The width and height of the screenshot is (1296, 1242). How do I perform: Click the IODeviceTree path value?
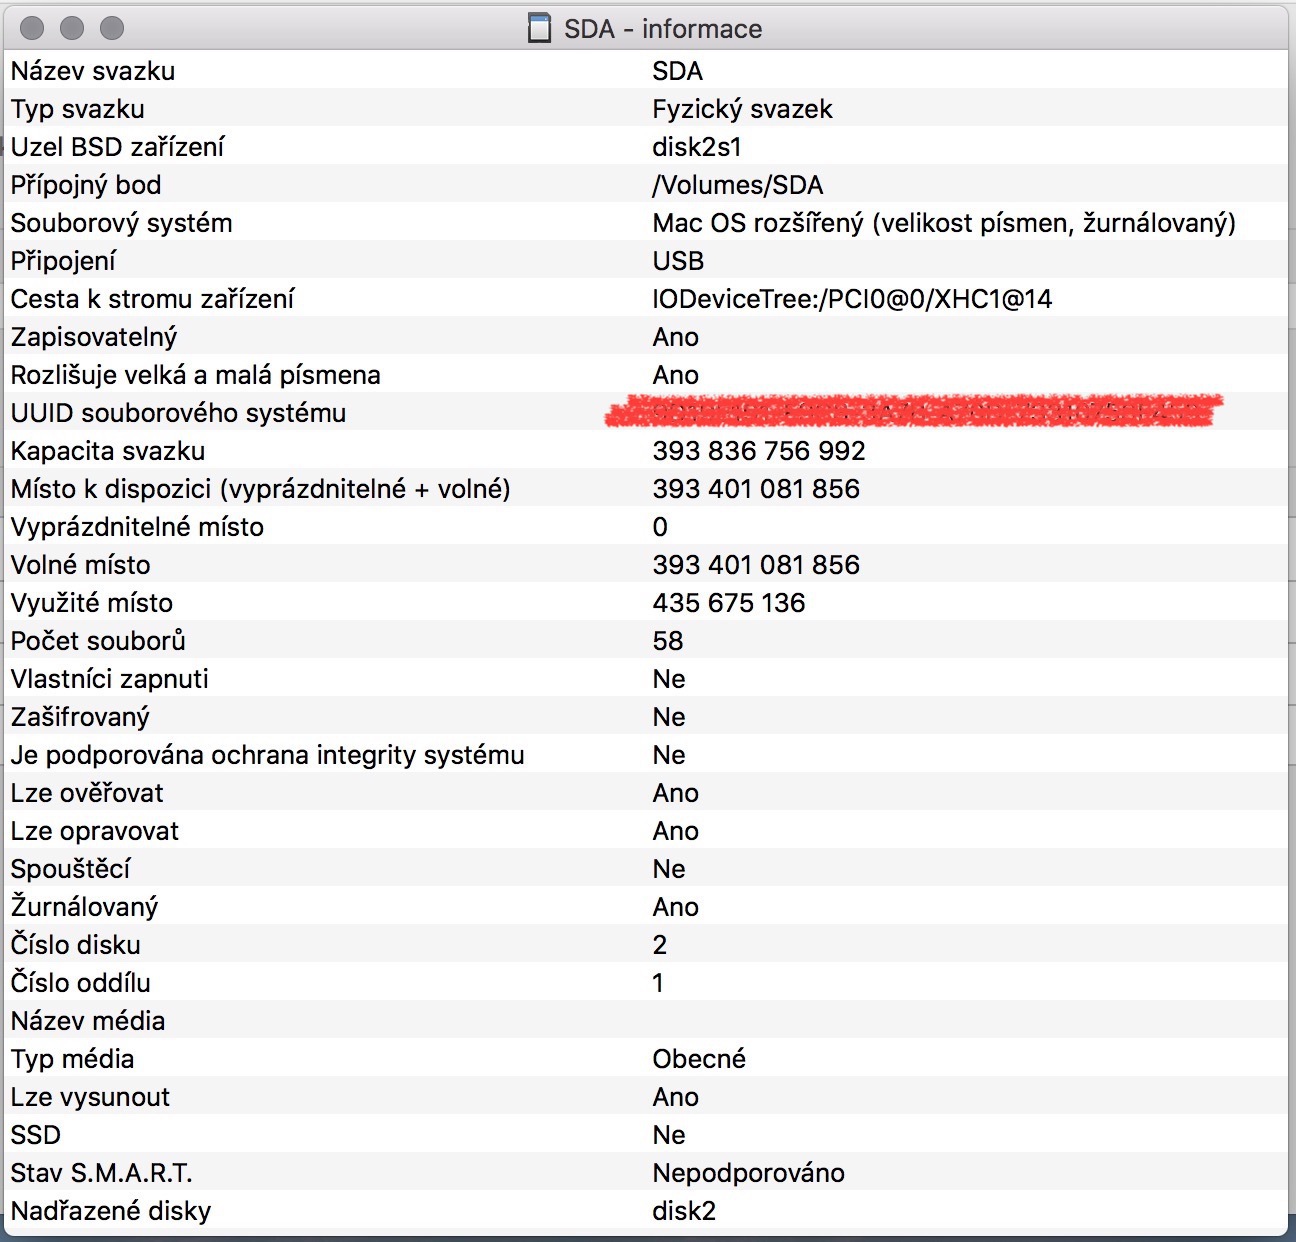pos(852,299)
